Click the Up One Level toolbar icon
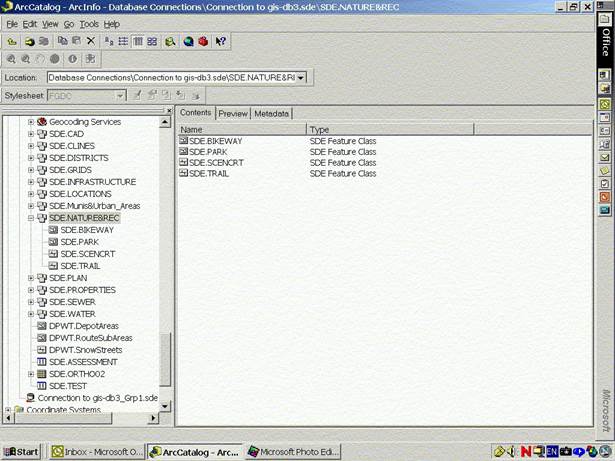Screen dimensions: 615x461 [11, 41]
